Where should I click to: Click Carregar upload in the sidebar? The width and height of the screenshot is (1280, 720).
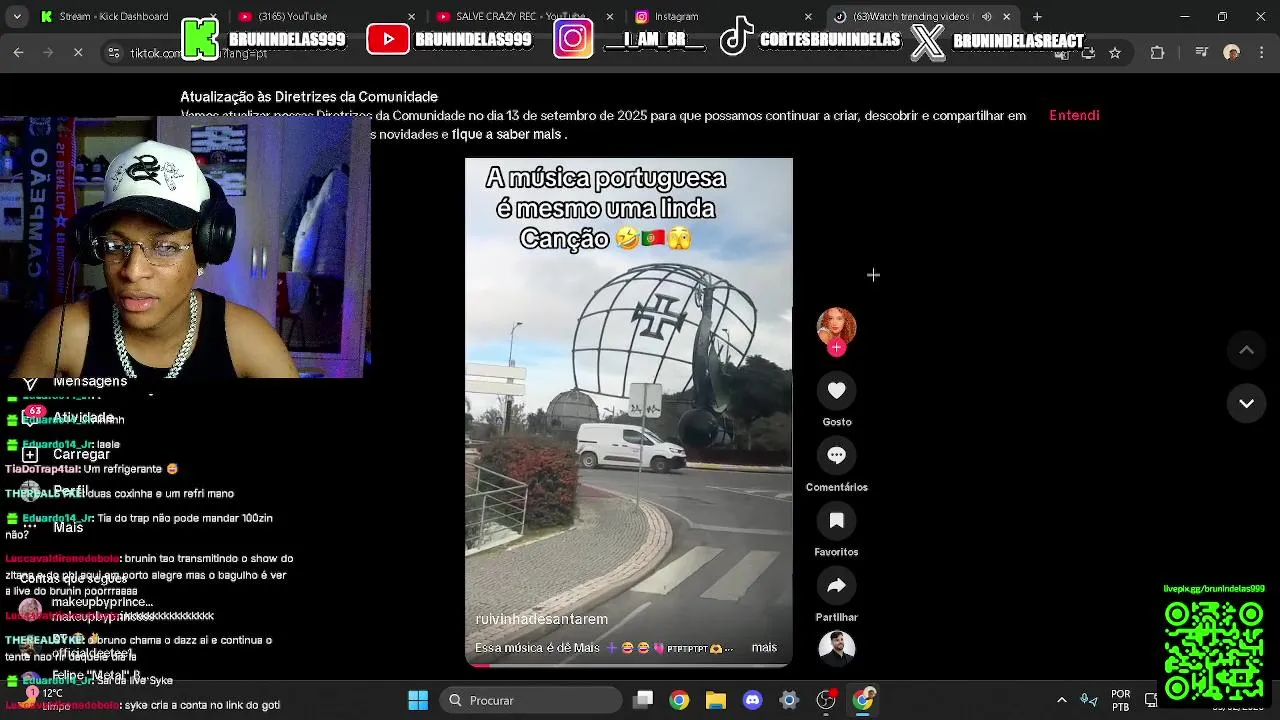tap(66, 454)
